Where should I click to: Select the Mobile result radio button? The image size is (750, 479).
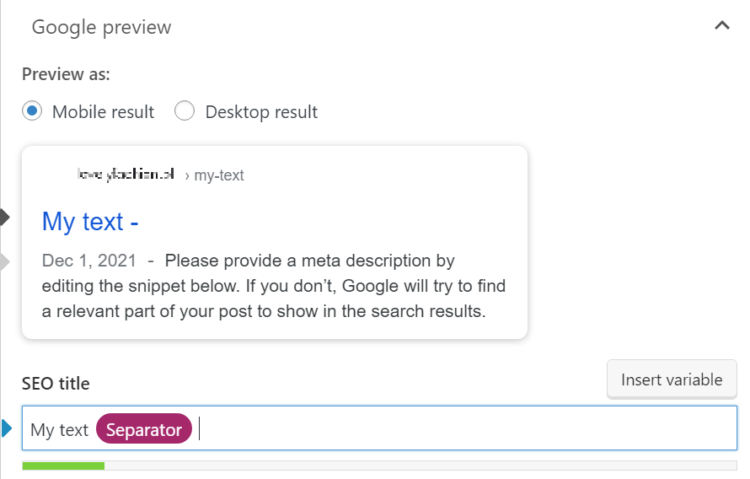(x=32, y=111)
